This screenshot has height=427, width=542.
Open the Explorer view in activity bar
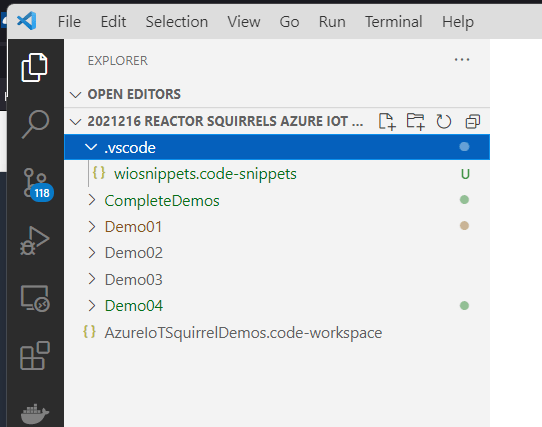35,67
